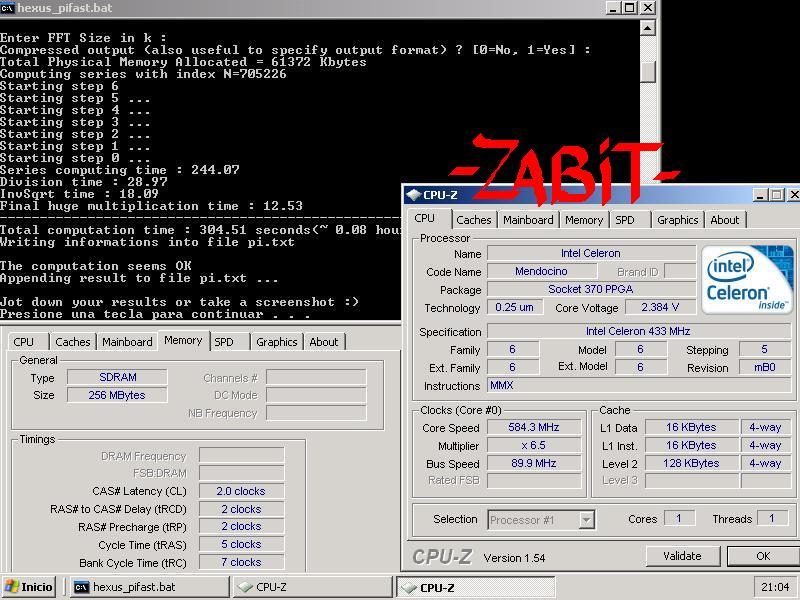
Task: Click the Instructions field showing MMX
Action: click(638, 385)
